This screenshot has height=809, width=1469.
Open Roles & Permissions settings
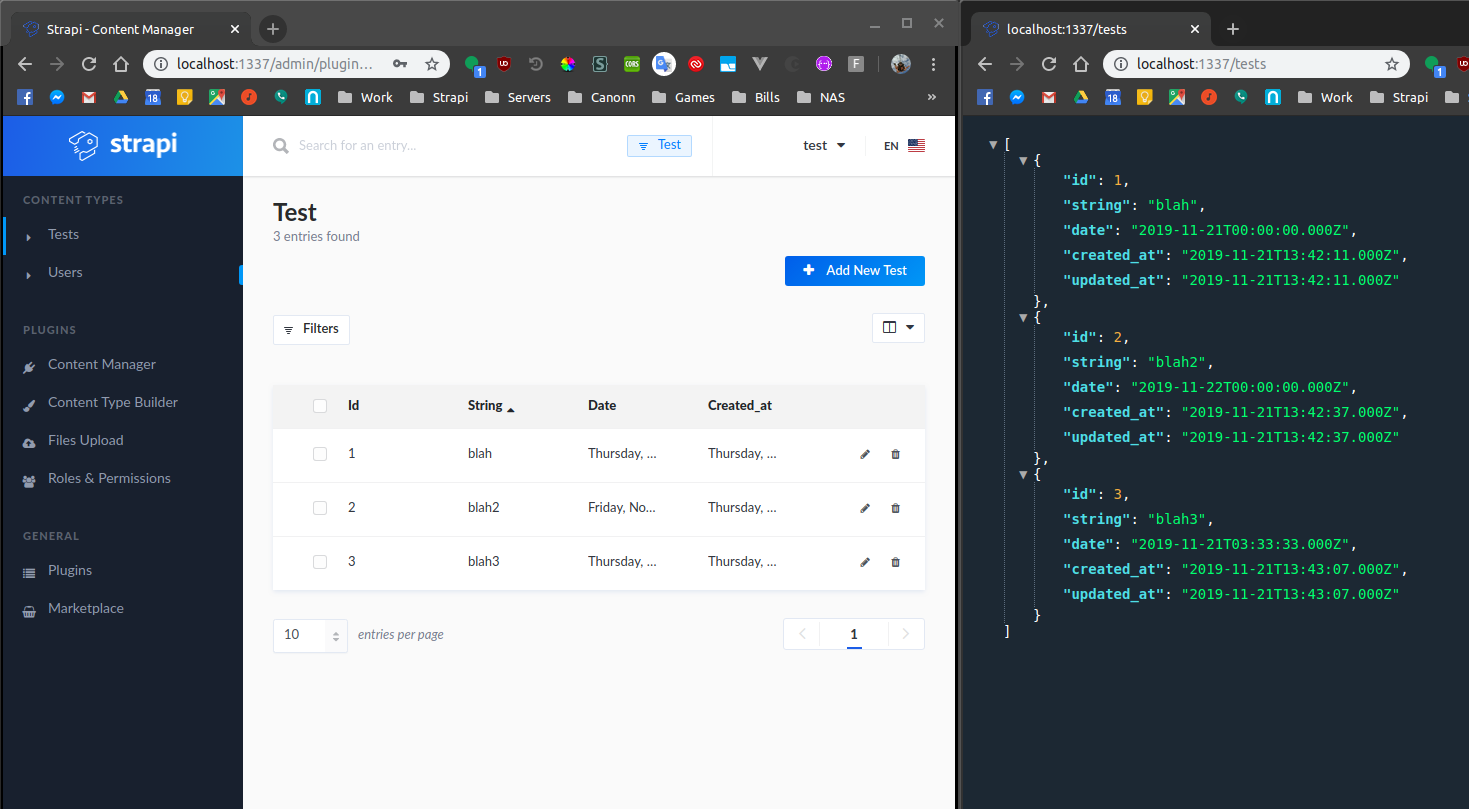point(111,478)
